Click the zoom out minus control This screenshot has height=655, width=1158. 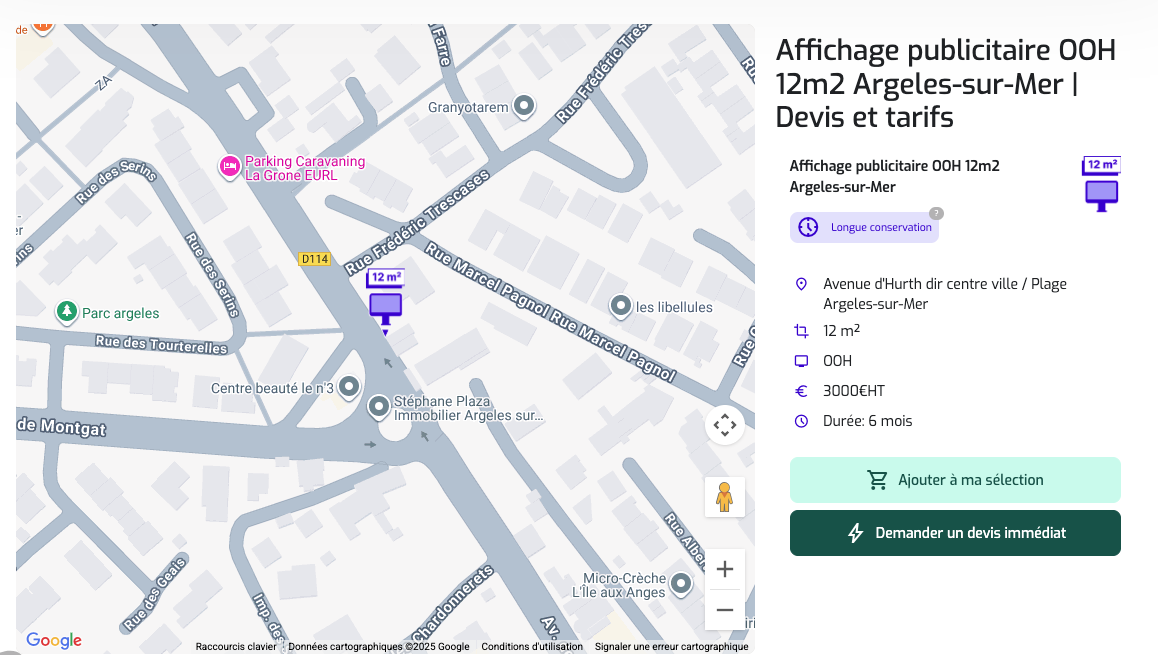(x=724, y=609)
